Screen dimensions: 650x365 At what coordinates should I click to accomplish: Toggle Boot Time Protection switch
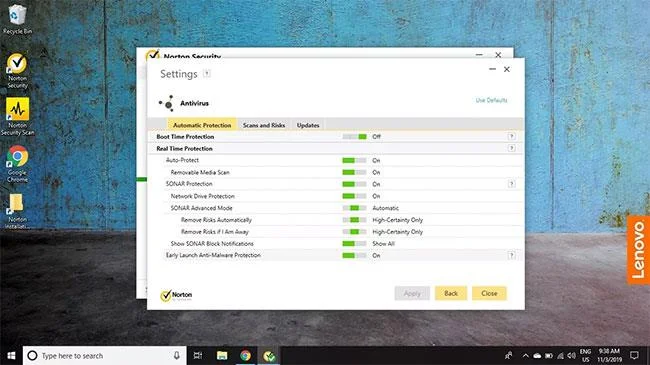coord(354,136)
